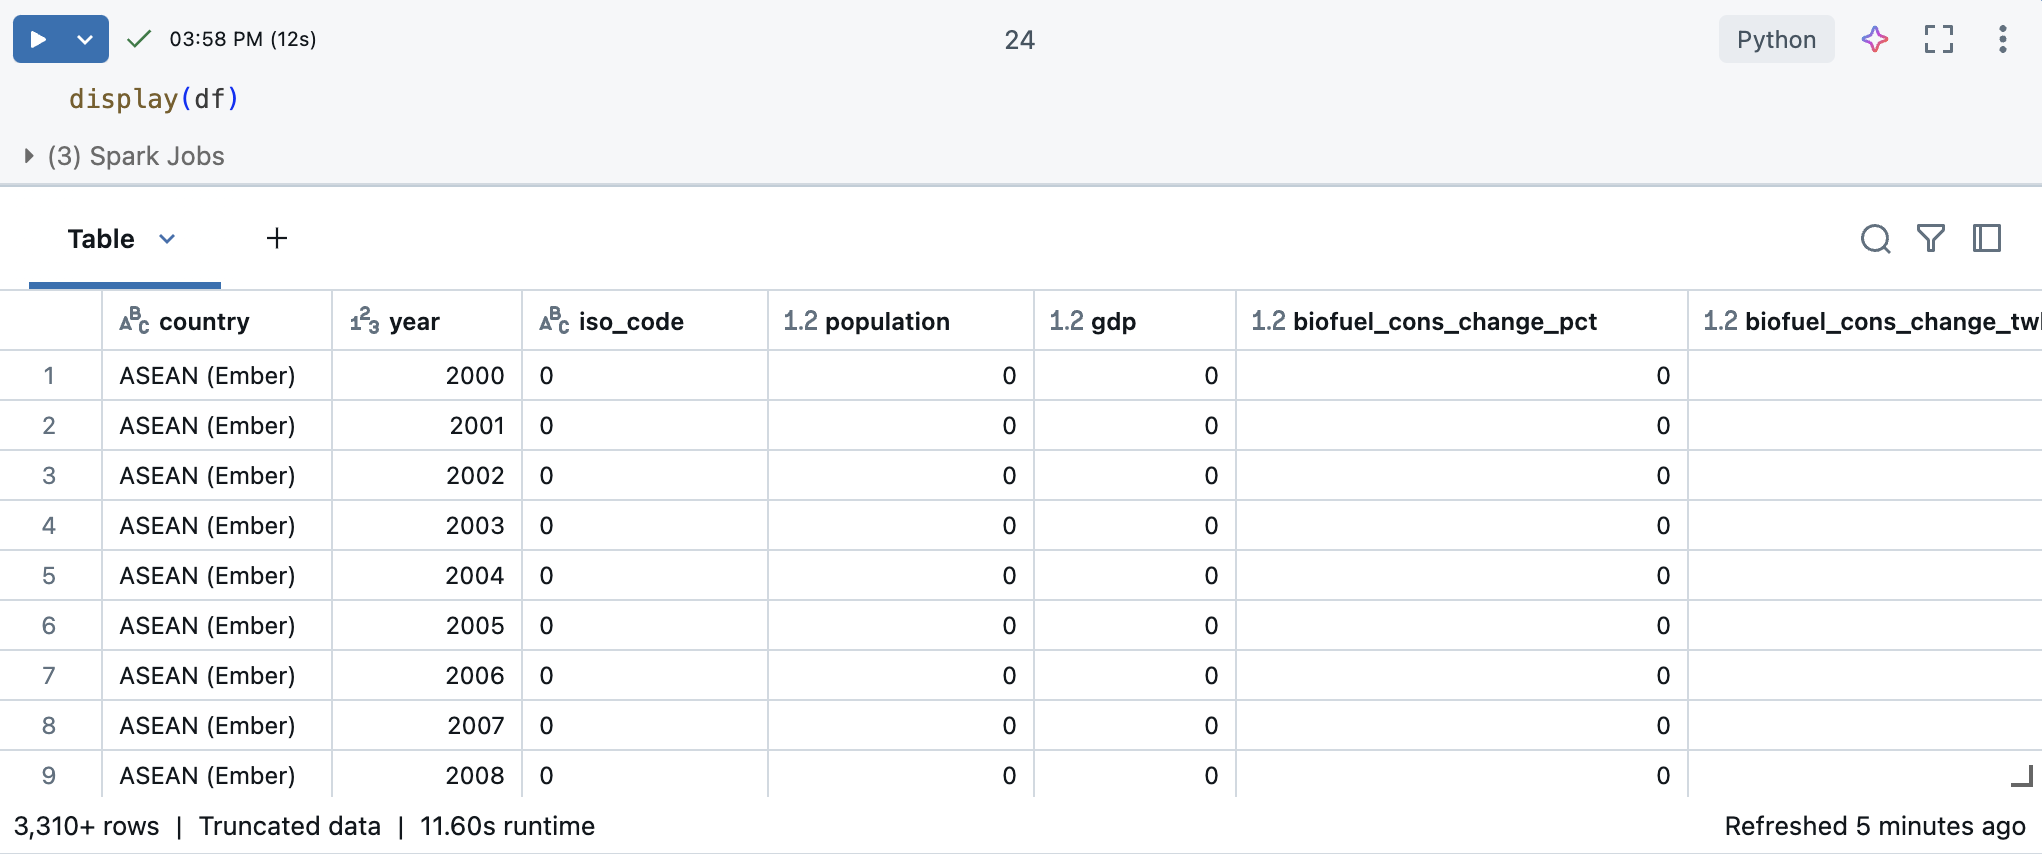Search the table results
The height and width of the screenshot is (854, 2042).
coord(1875,239)
